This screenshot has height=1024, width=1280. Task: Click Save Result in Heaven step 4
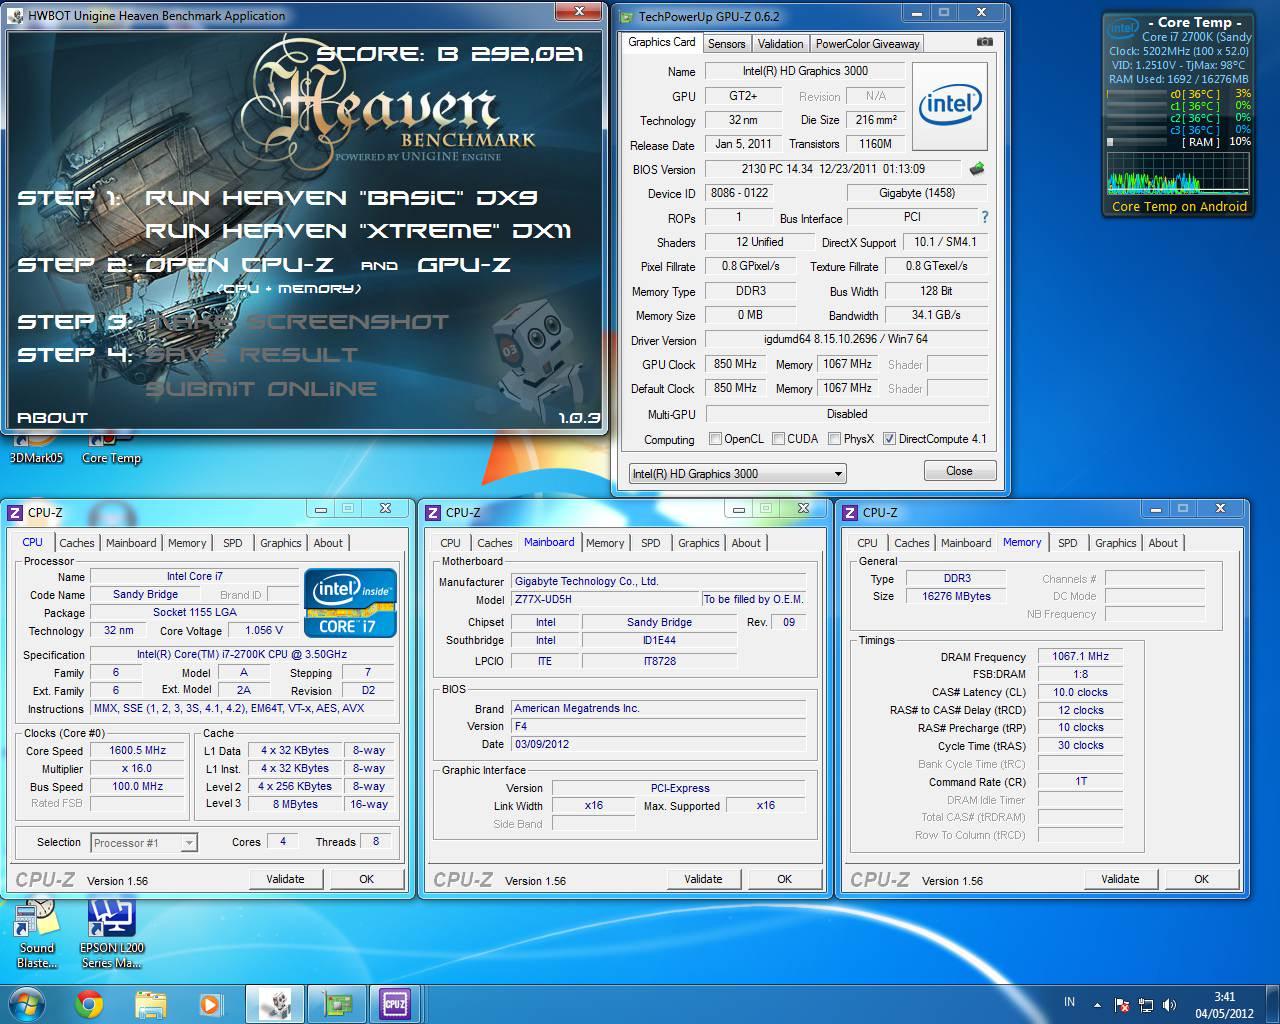251,355
